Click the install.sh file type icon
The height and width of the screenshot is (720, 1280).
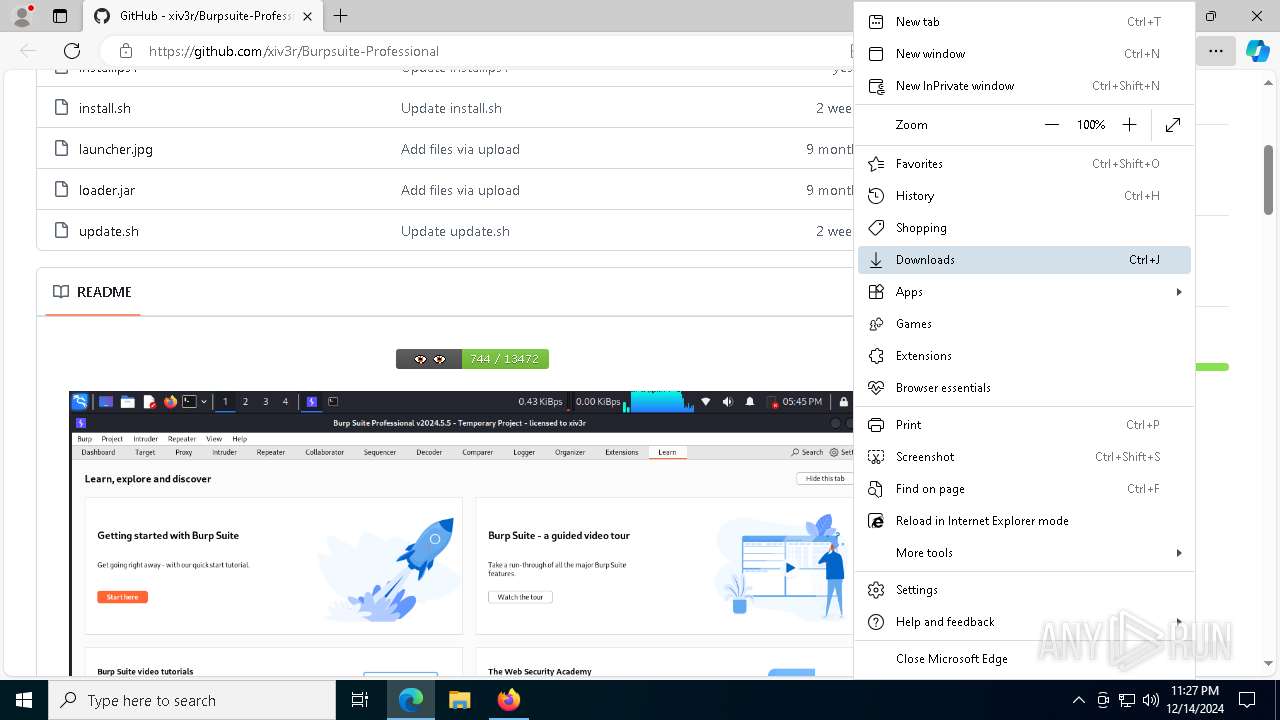pos(62,108)
